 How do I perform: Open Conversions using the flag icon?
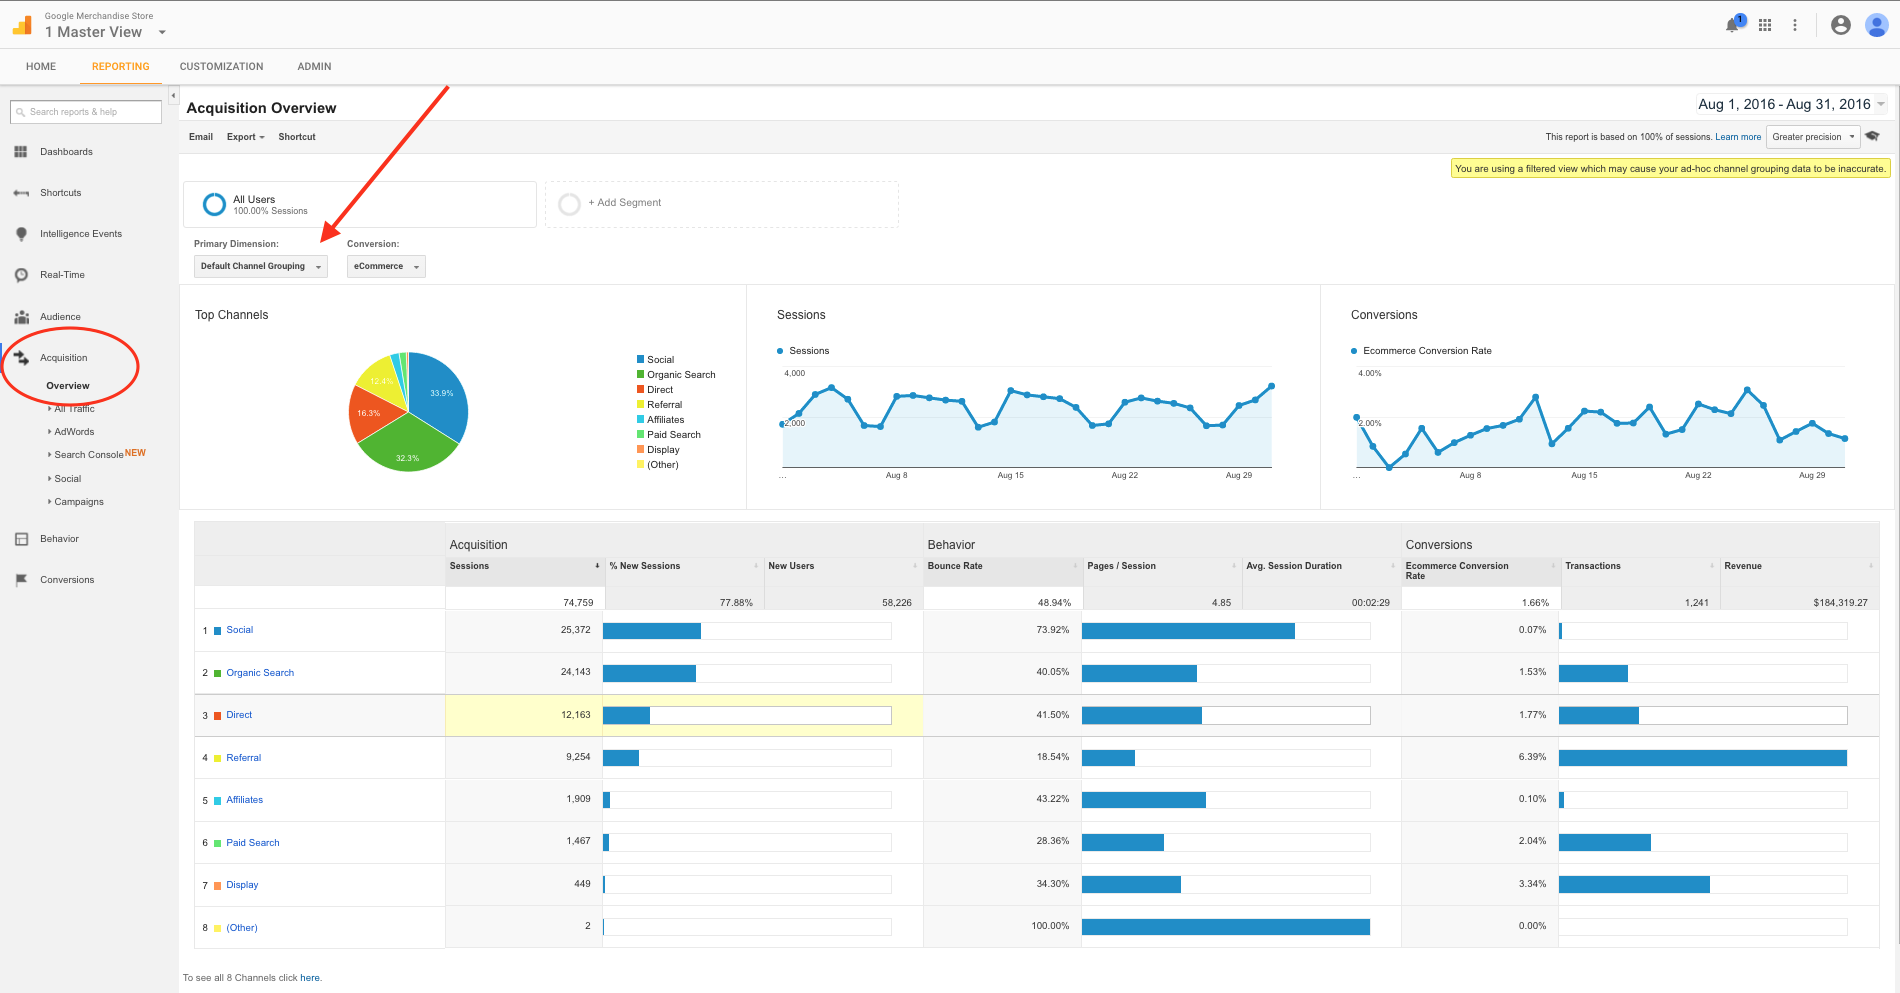pyautogui.click(x=21, y=579)
